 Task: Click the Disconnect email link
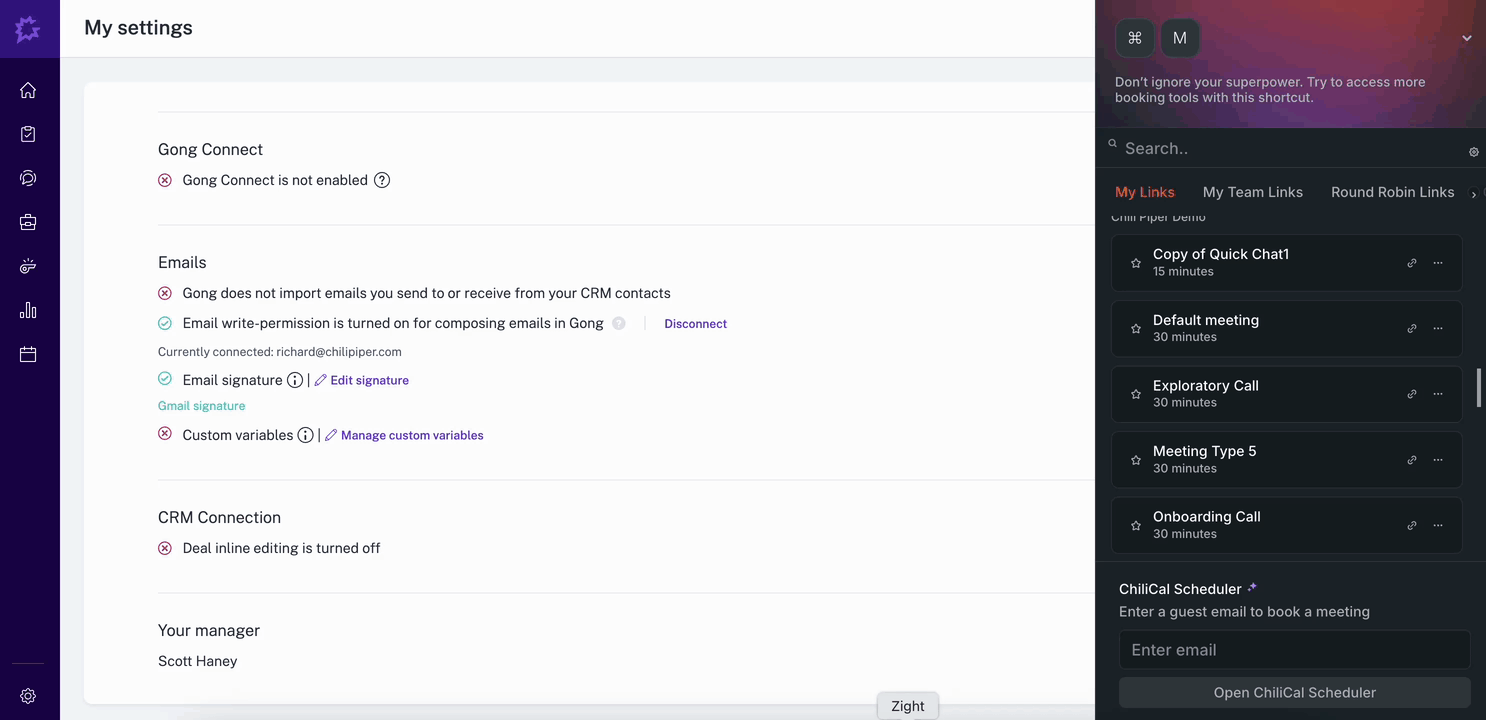pyautogui.click(x=695, y=324)
